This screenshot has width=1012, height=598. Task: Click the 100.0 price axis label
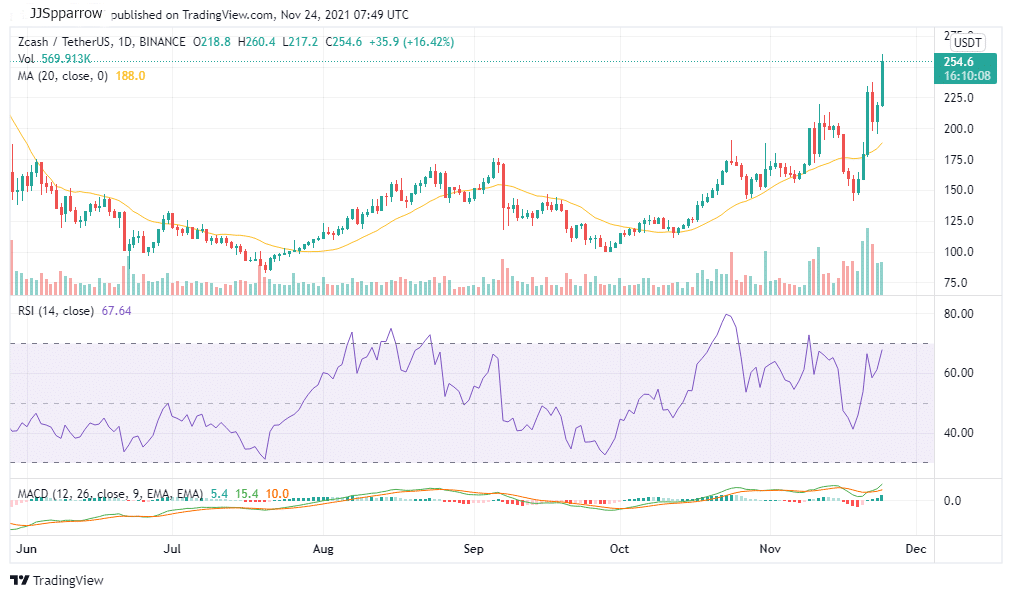959,252
